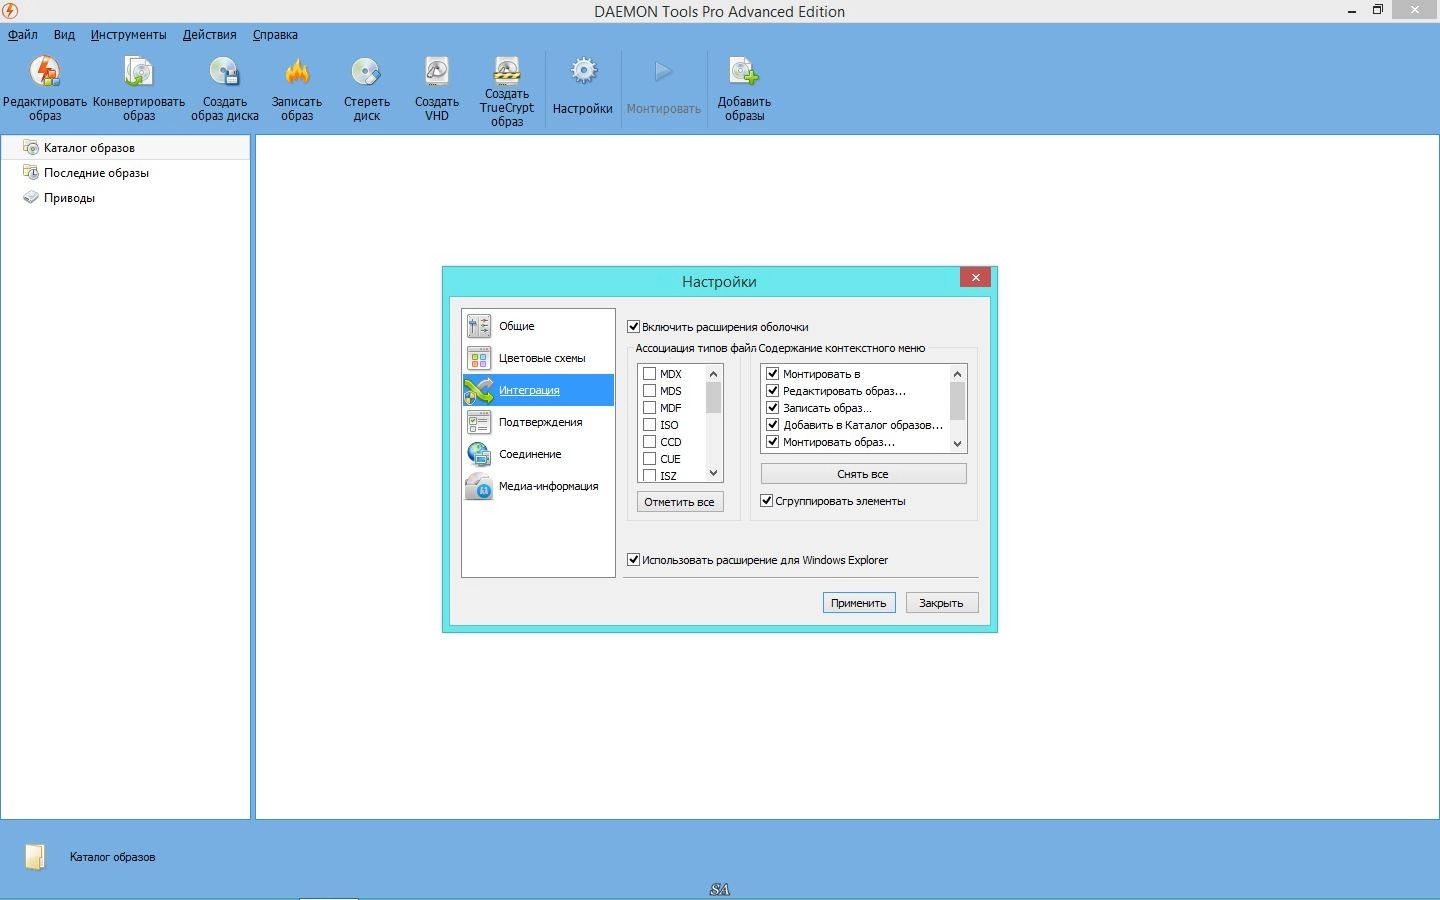Viewport: 1440px width, 900px height.
Task: Select the Интеграция settings section
Action: pos(538,390)
